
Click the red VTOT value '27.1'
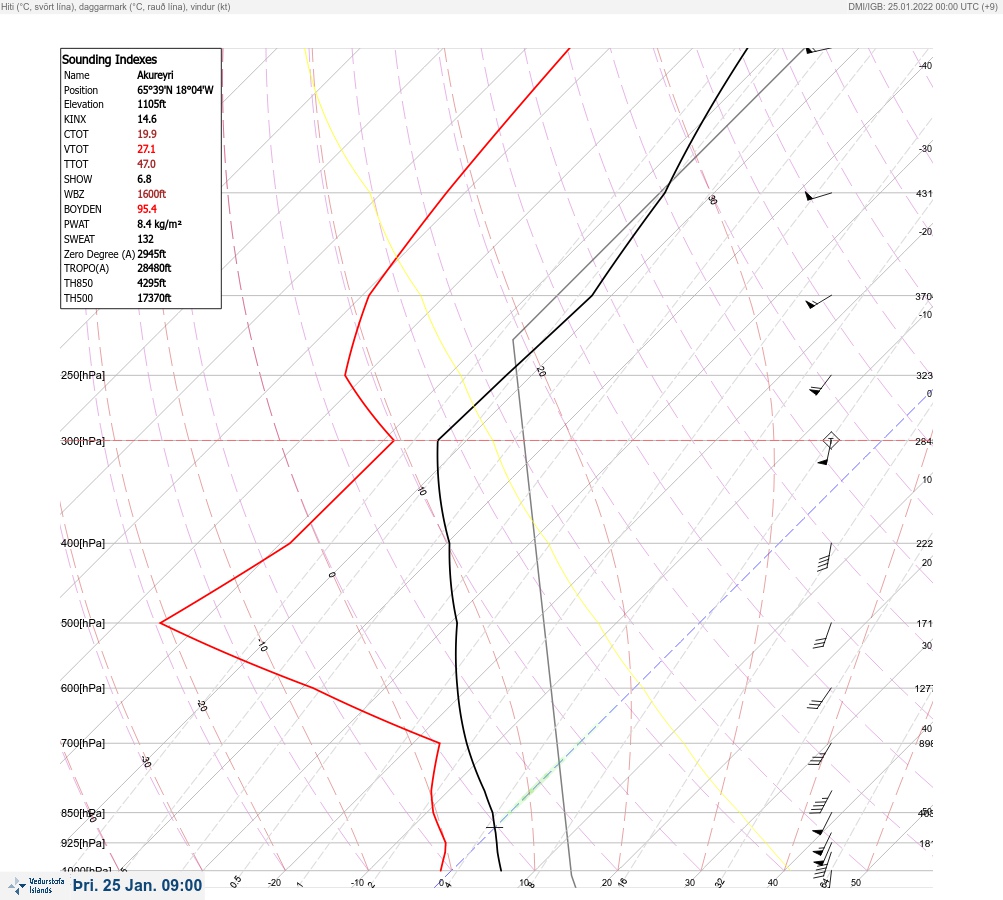(146, 149)
